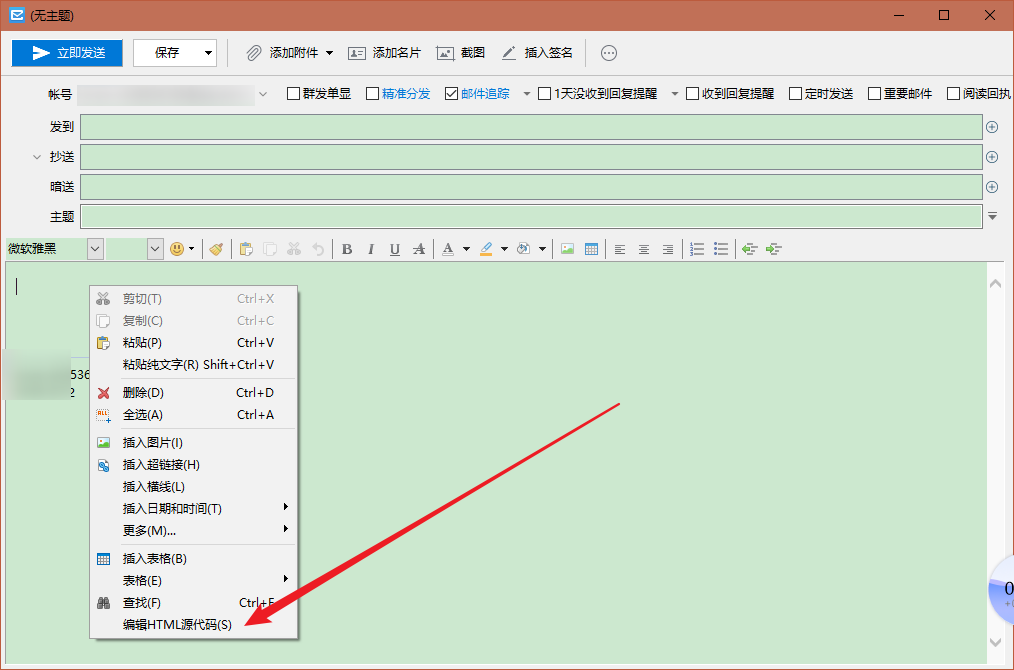Collapse the chevron left of 抄送

coord(37,157)
